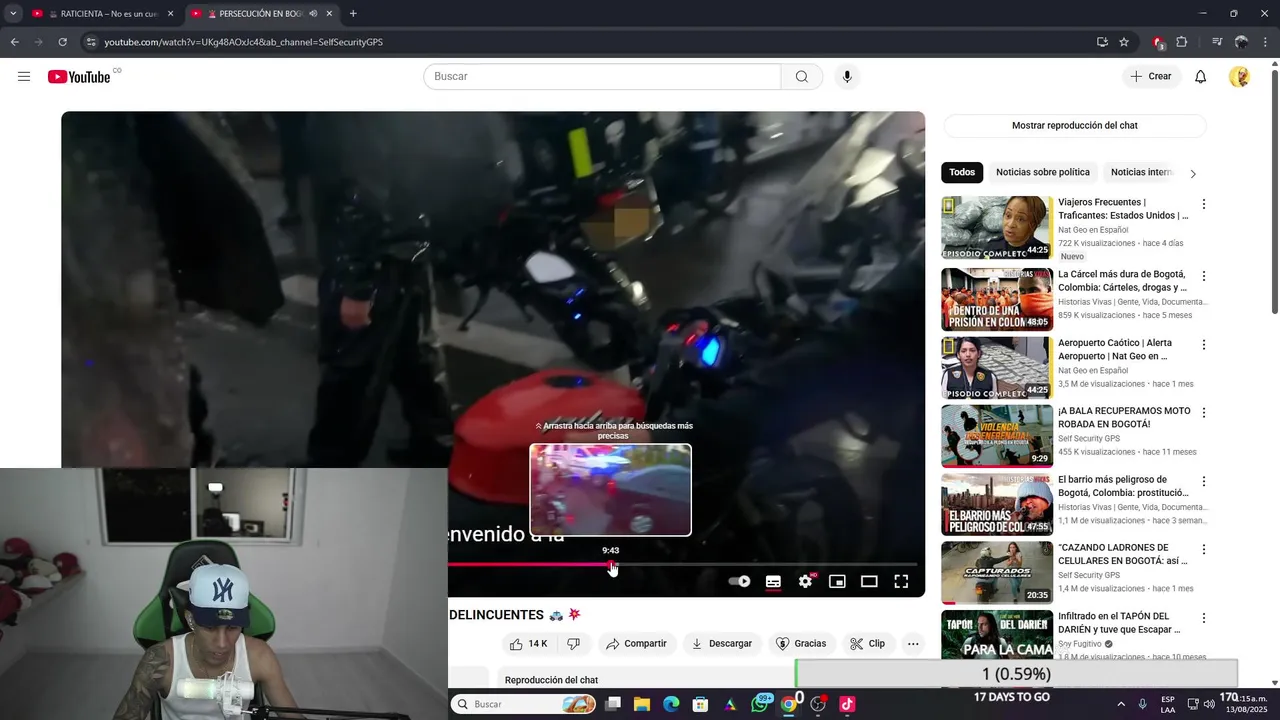Screen dimensions: 1280x720
Task: Open YouTube notifications bell
Action: (x=1200, y=77)
